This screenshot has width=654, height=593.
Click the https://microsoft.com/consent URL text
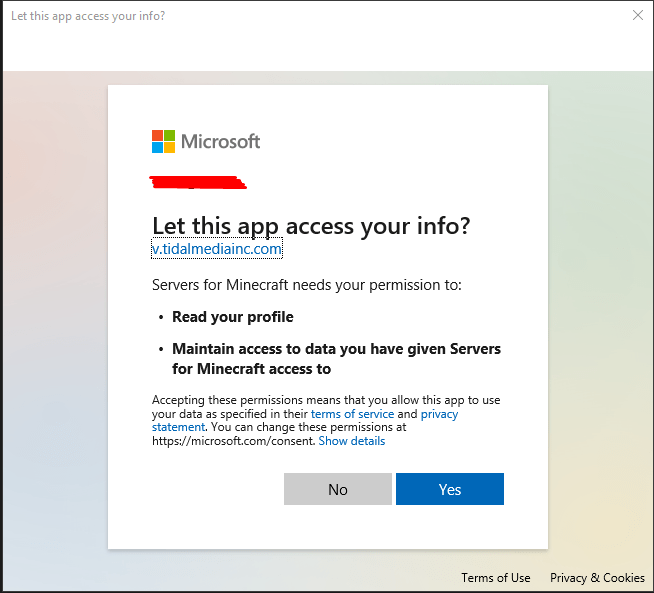coord(233,441)
